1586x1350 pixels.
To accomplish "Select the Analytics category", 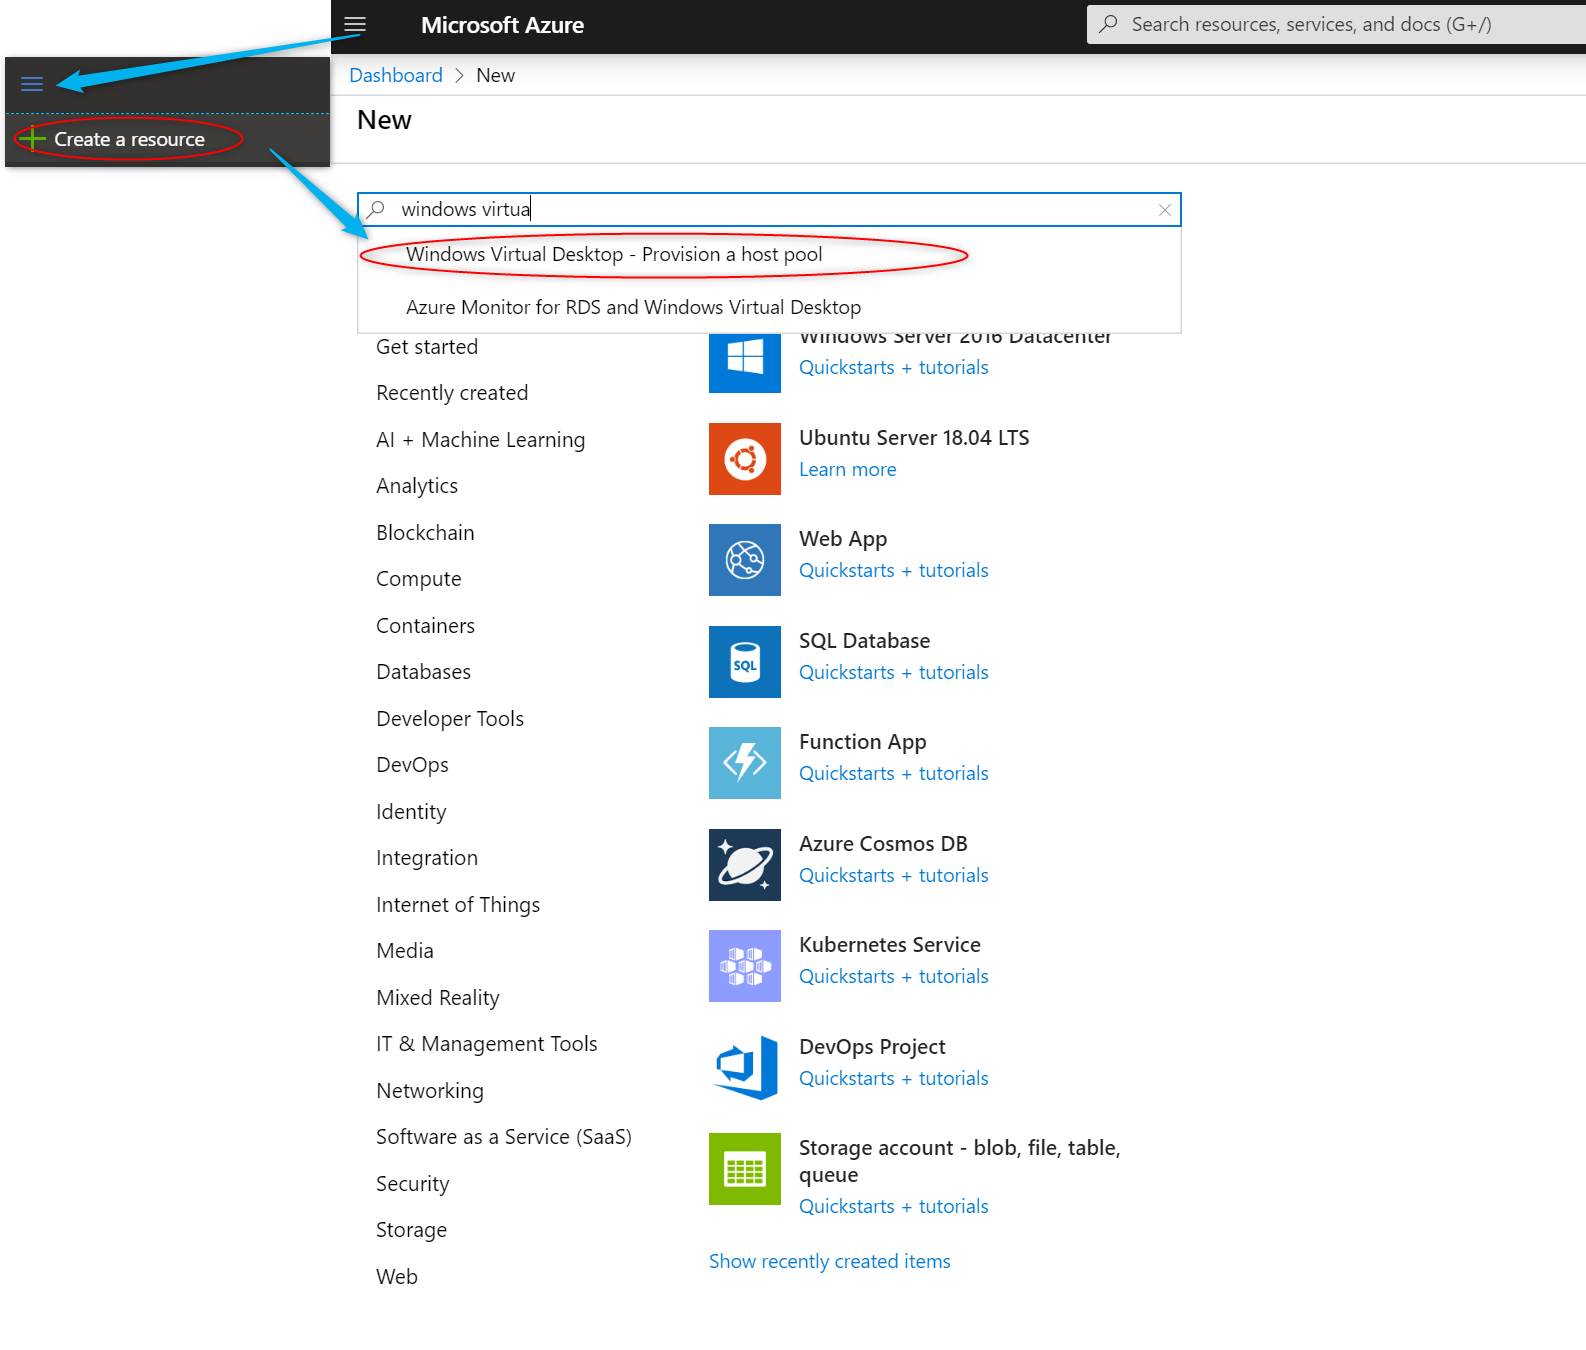I will click(x=417, y=486).
